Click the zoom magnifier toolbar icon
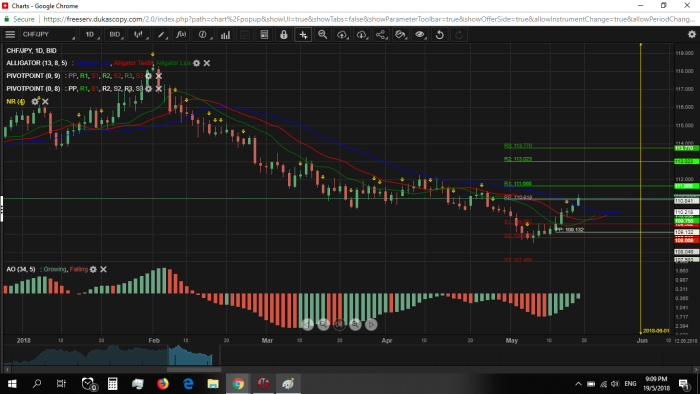Image resolution: width=700 pixels, height=394 pixels. pos(322,34)
